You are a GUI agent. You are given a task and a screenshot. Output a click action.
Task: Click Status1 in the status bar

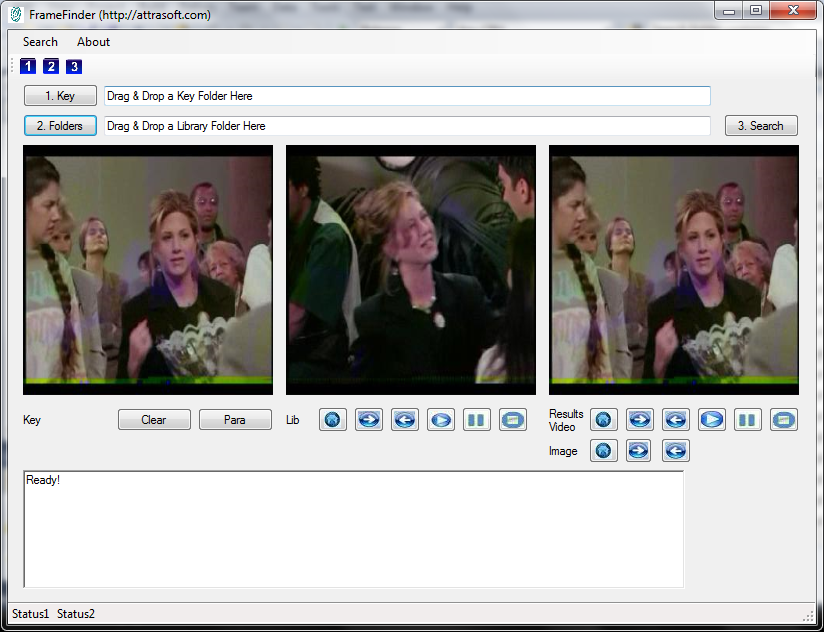point(30,614)
